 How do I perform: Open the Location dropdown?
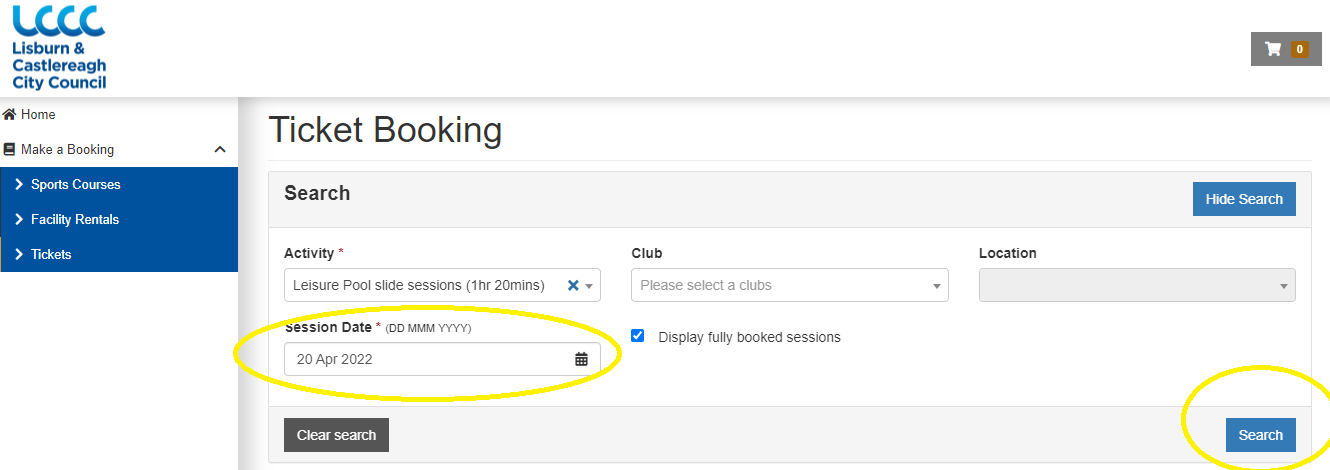click(x=1137, y=285)
